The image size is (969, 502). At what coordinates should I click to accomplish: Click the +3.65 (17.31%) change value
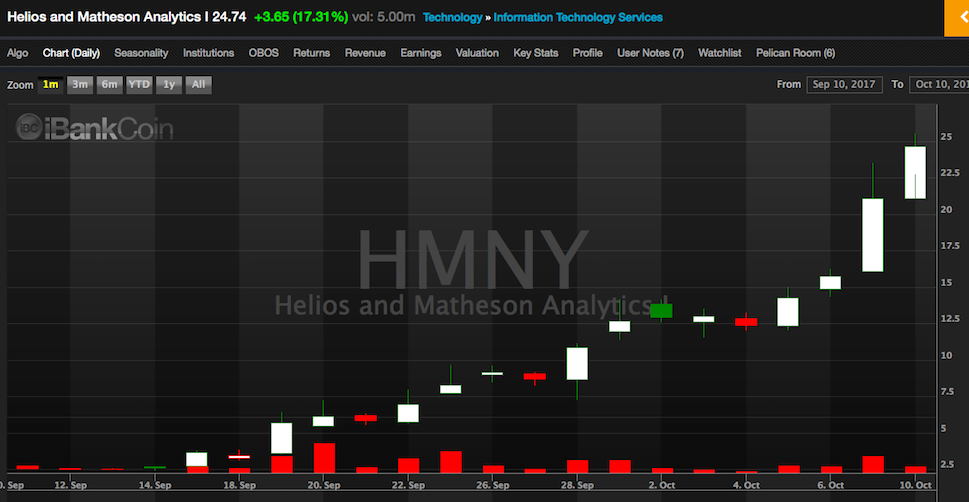click(x=301, y=17)
